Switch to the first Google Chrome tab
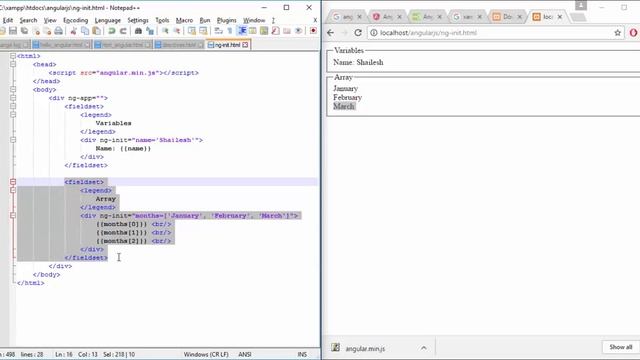The image size is (640, 360). 347,17
